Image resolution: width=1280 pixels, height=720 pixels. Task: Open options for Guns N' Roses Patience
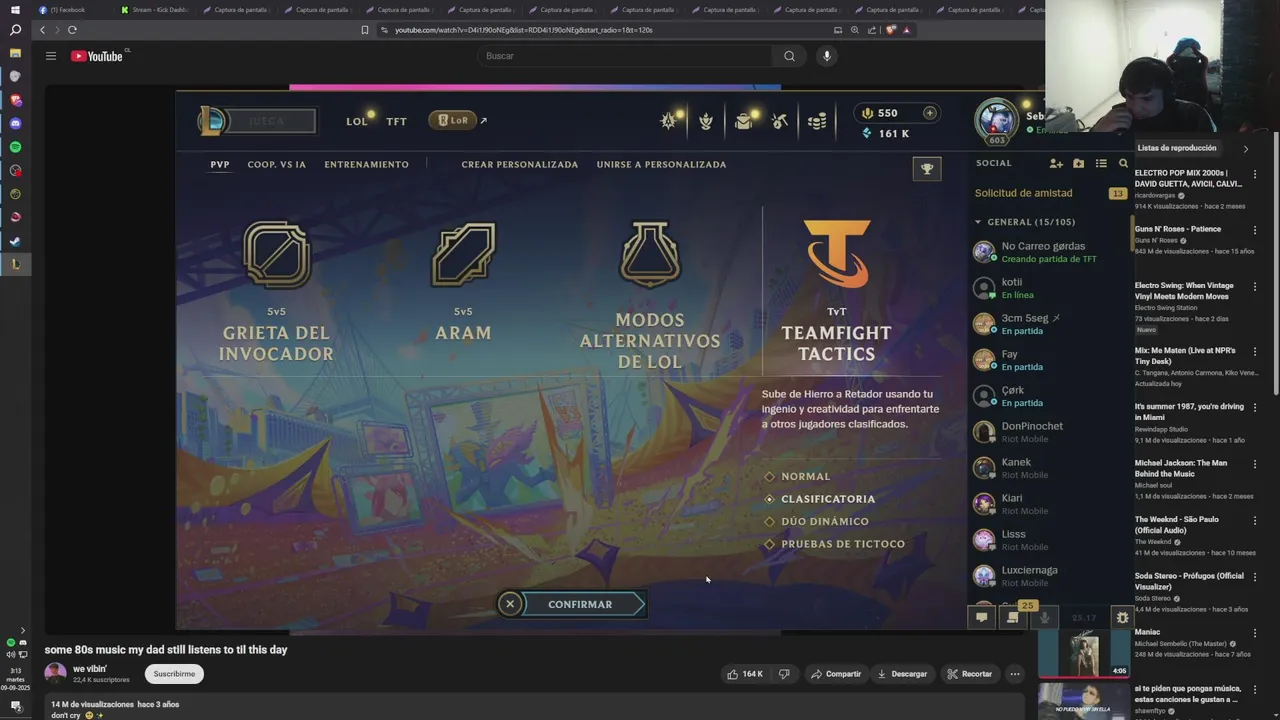point(1255,230)
